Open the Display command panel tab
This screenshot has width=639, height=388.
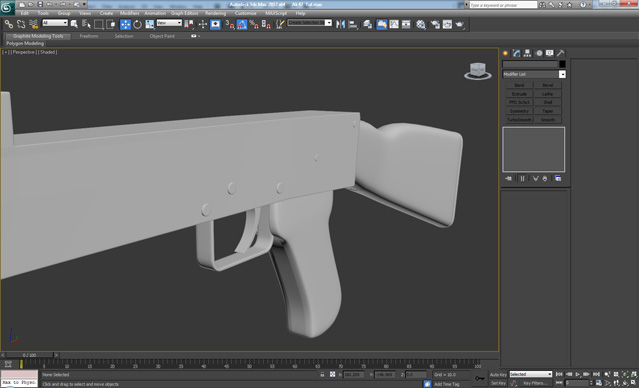[550, 53]
